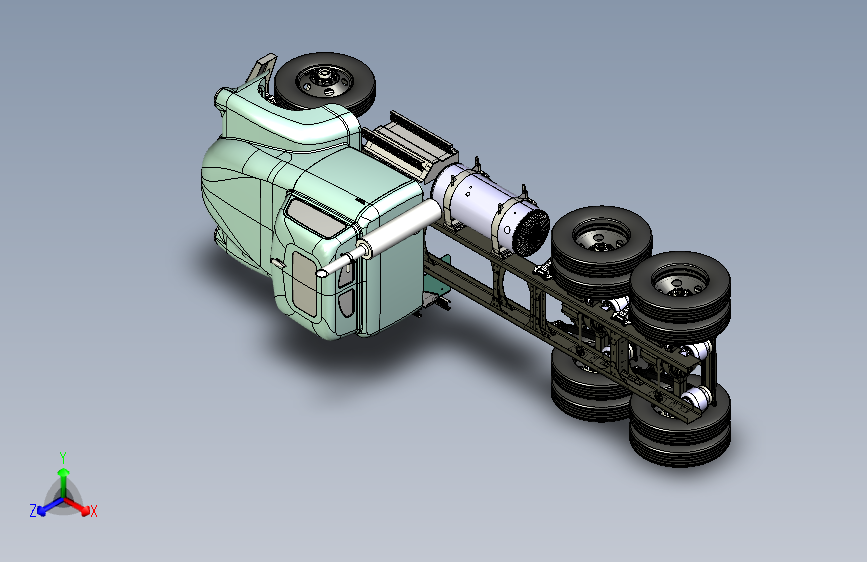Click the green Y axis arrow on triad
Viewport: 867px width, 562px height.
[x=64, y=483]
